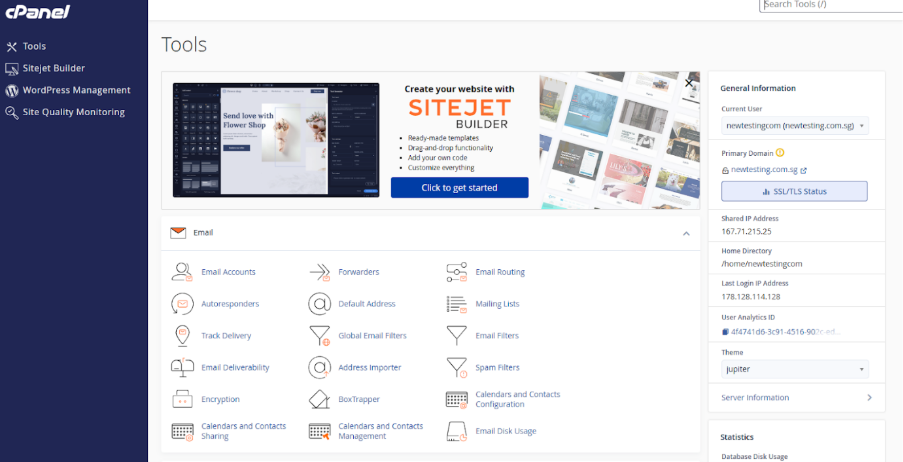The width and height of the screenshot is (903, 462).
Task: Open the Email Disk Usage icon
Action: coord(456,431)
